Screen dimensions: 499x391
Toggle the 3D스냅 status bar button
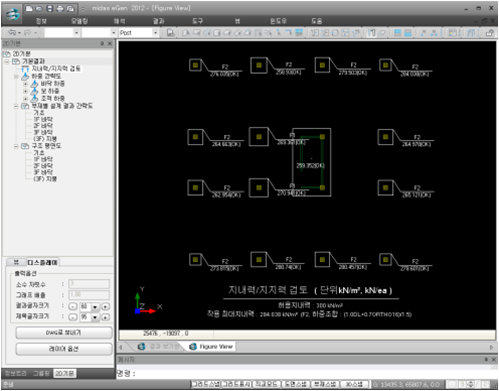click(x=354, y=384)
